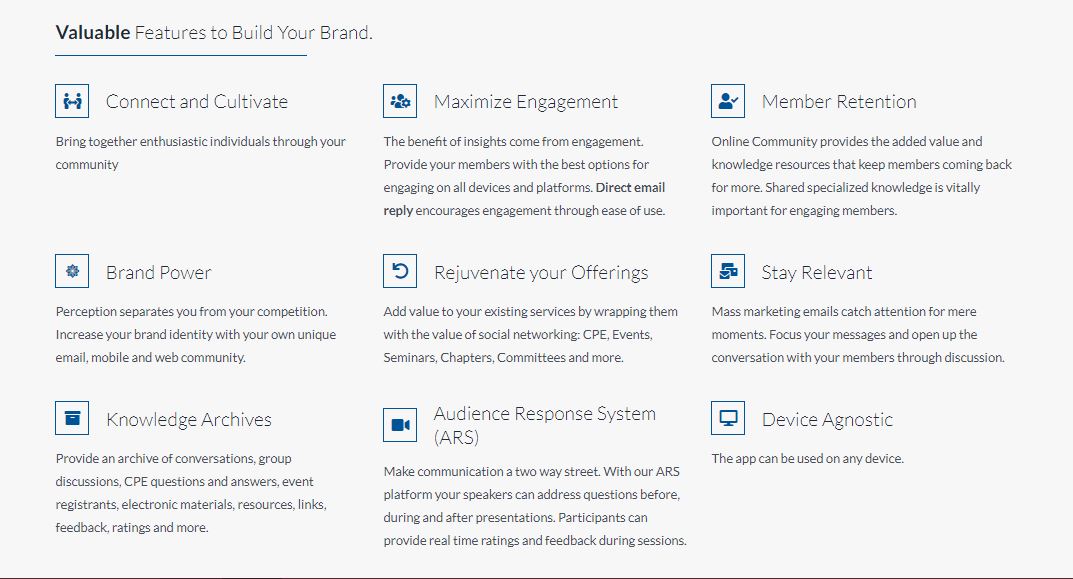Click the Knowledge Archives archive box icon

pos(72,419)
